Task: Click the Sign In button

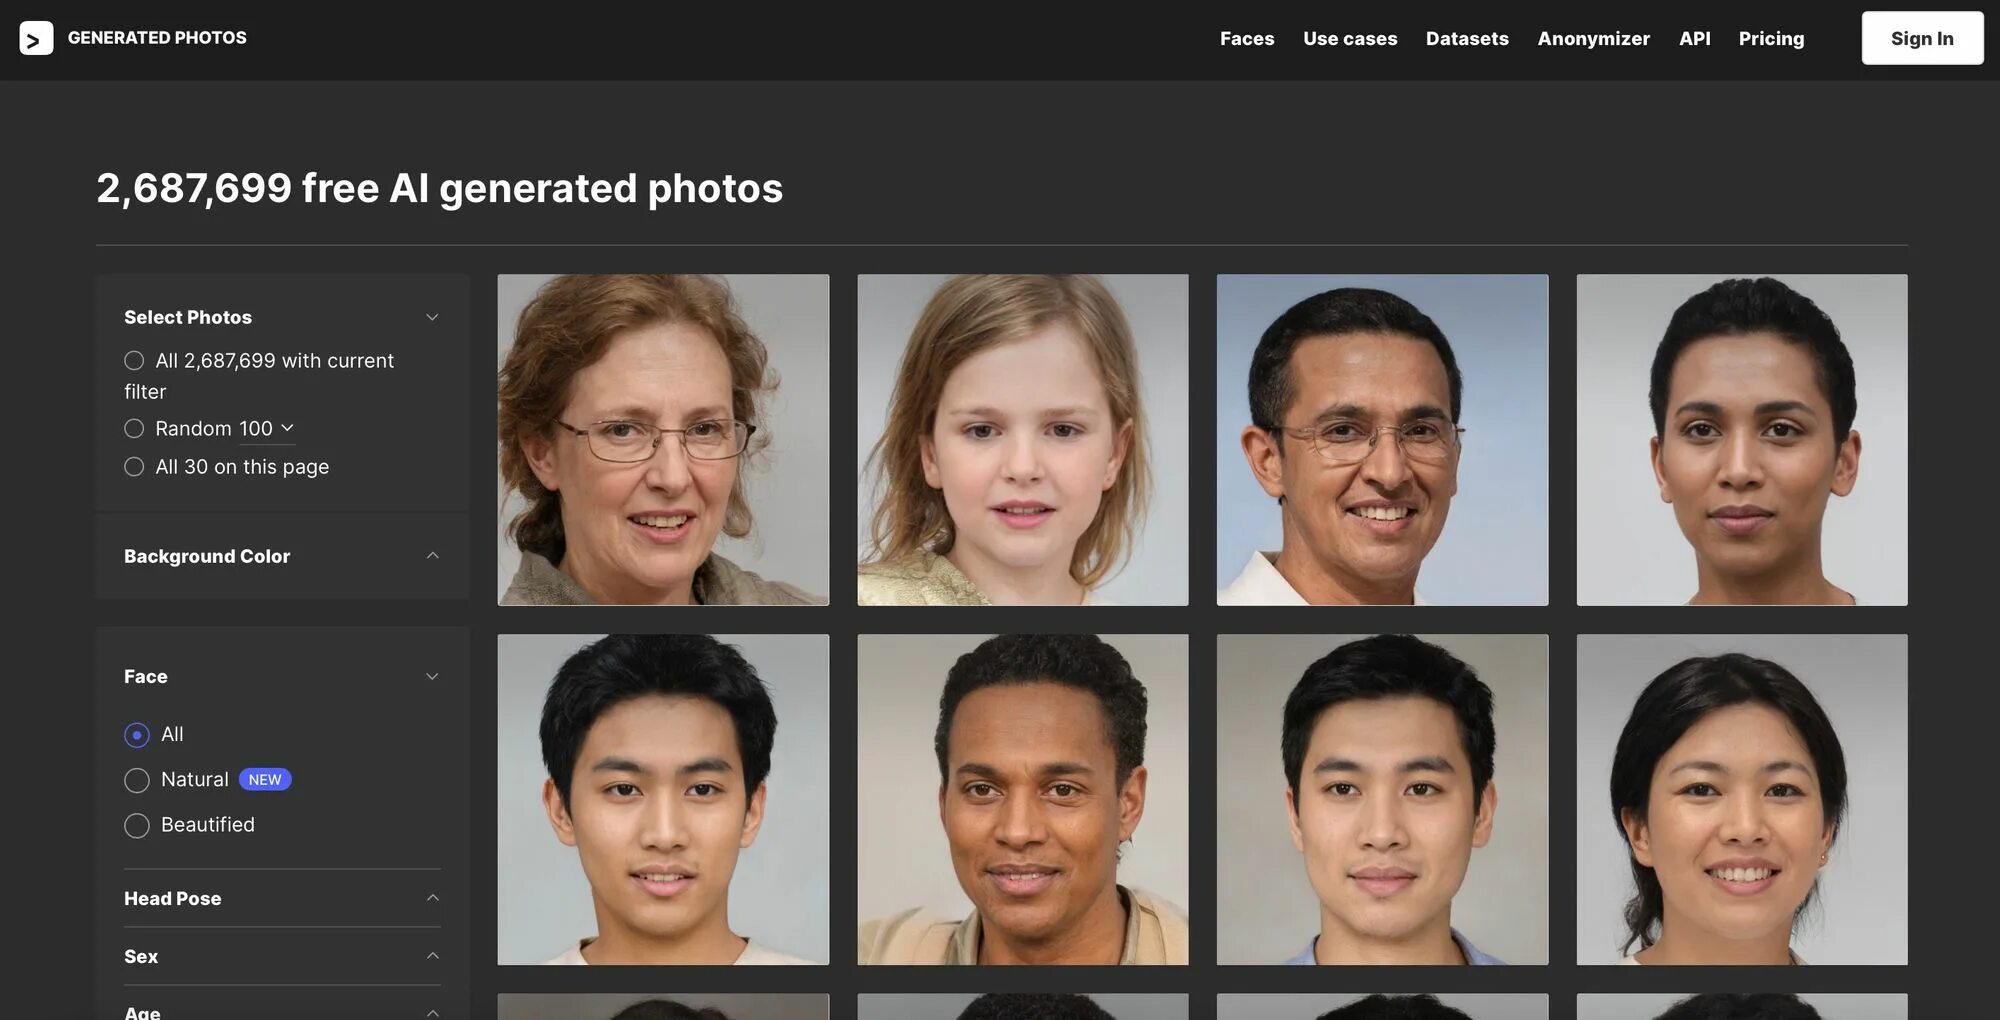Action: (1922, 38)
